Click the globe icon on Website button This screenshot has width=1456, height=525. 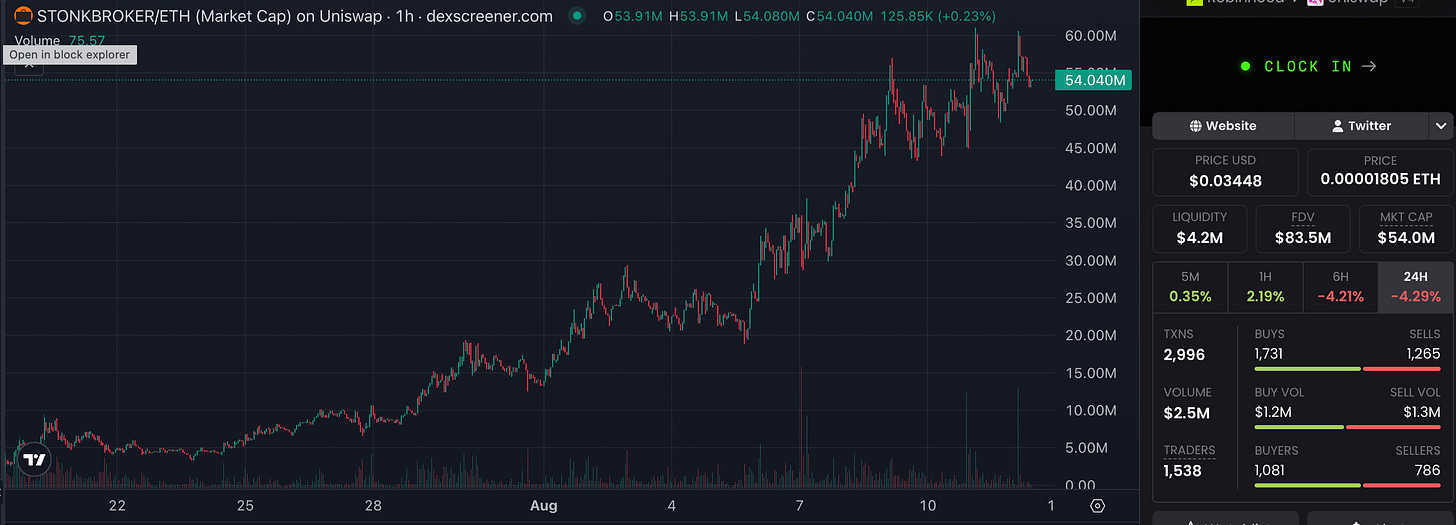coord(1195,126)
